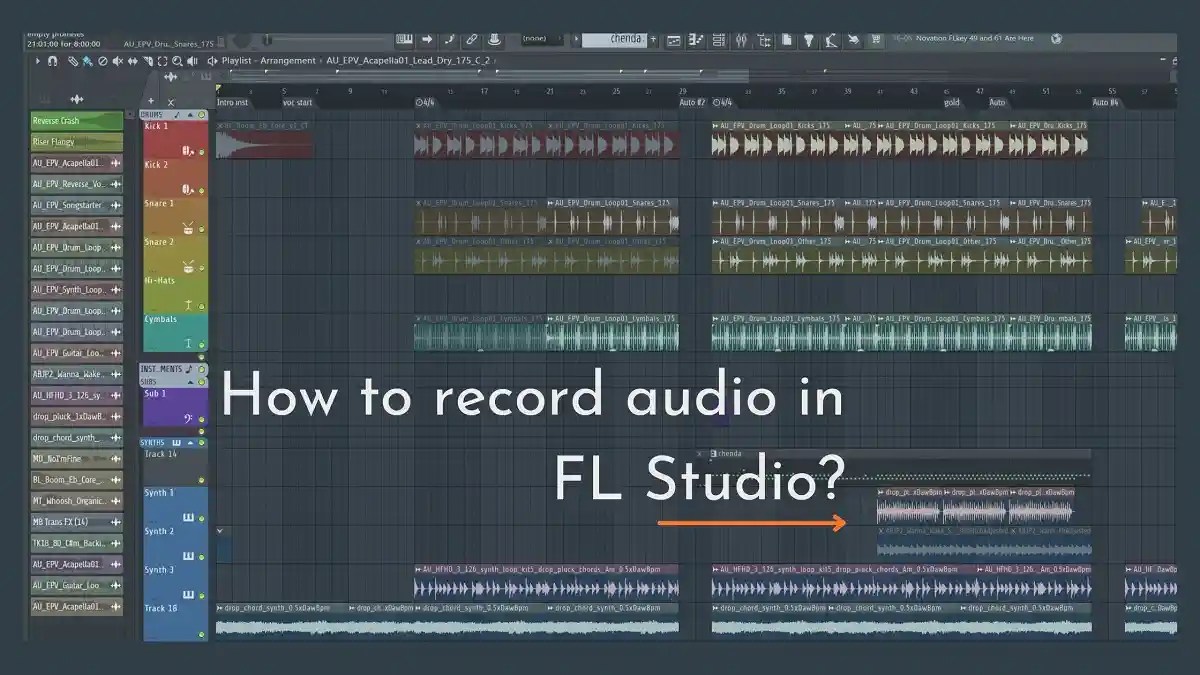Toggle the metronome in the transport bar

pos(449,38)
